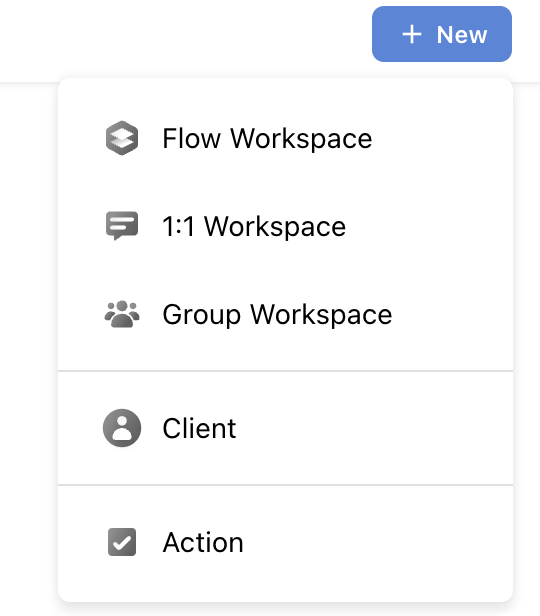Click the '1:1 Workspace' text label
Viewport: 540px width, 616px height.
[x=254, y=227]
